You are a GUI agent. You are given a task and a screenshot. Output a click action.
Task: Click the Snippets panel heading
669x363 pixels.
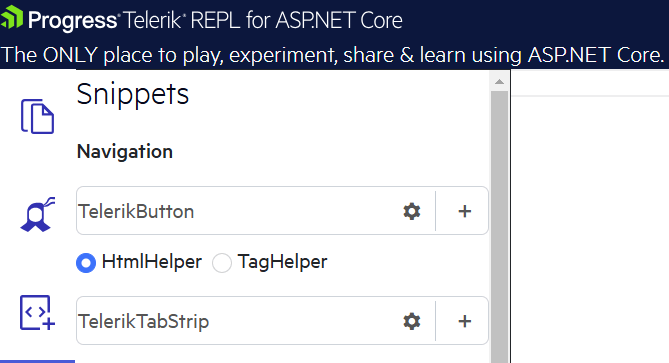click(133, 95)
